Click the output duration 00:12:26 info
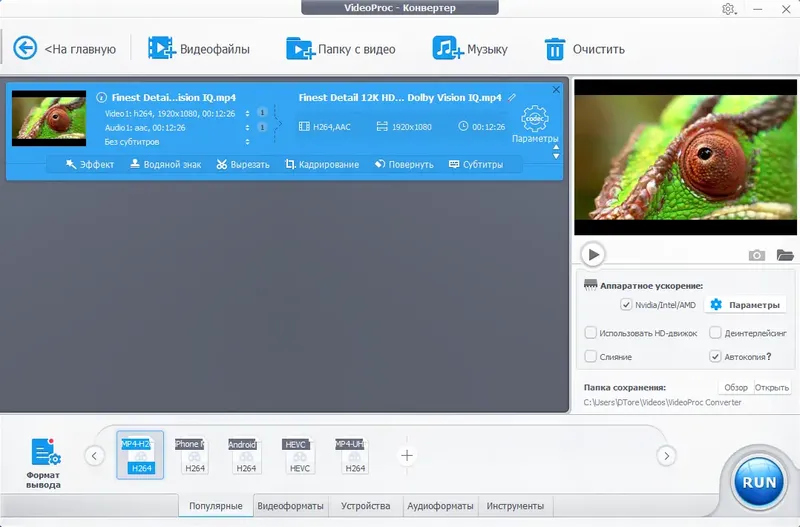This screenshot has width=800, height=527. click(482, 127)
